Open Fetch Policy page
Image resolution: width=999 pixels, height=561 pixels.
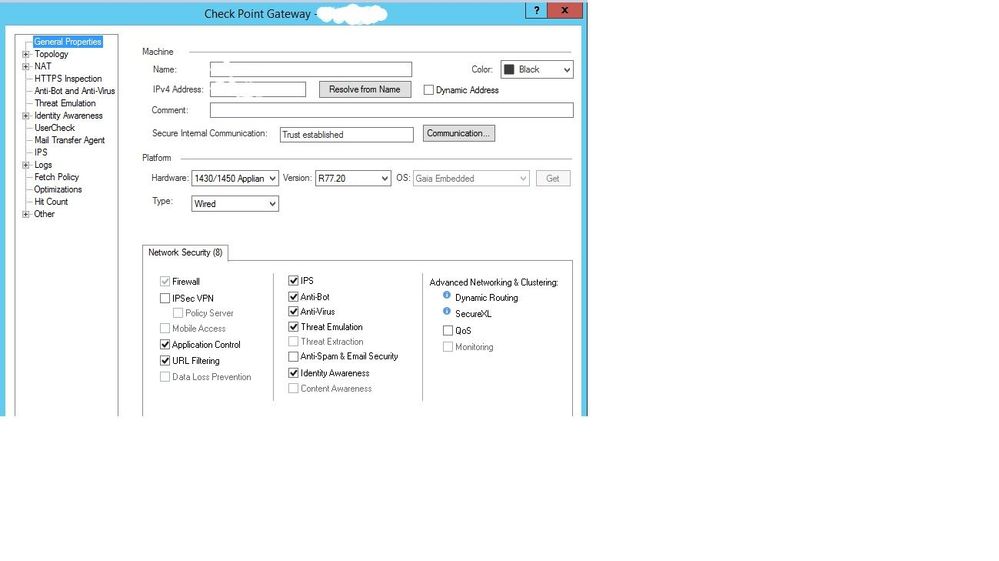[x=57, y=177]
